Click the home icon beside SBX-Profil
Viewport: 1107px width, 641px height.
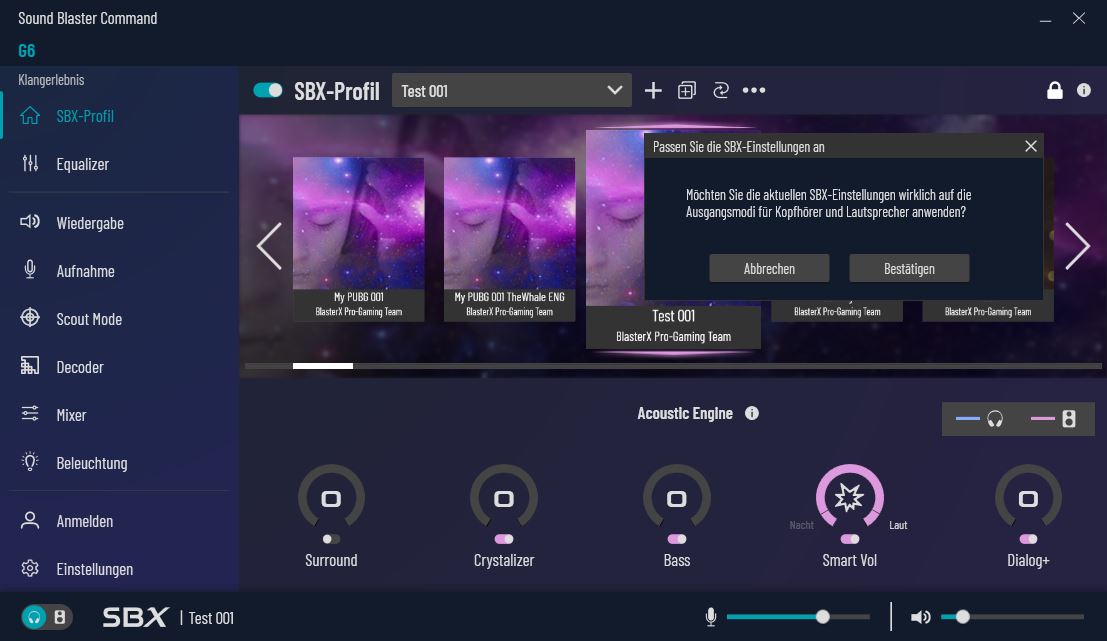30,115
